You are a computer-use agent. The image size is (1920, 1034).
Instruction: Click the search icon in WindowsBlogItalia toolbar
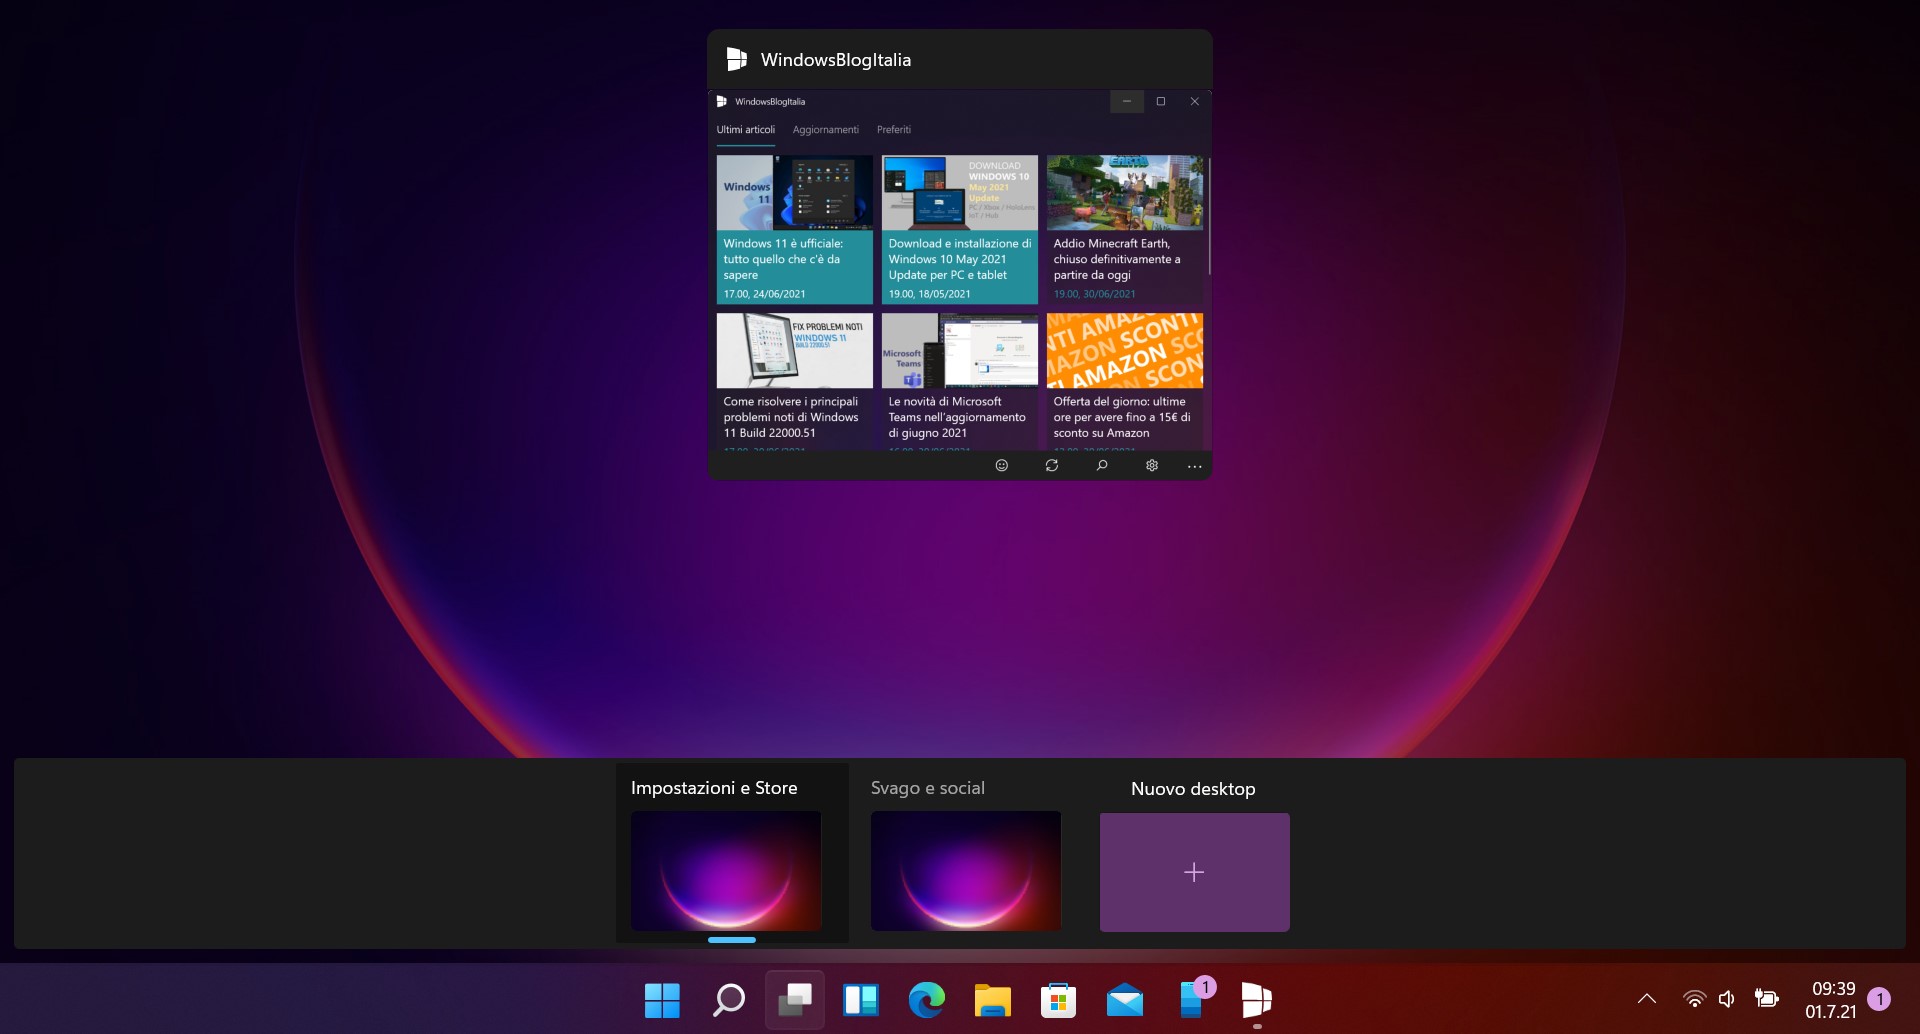tap(1102, 466)
